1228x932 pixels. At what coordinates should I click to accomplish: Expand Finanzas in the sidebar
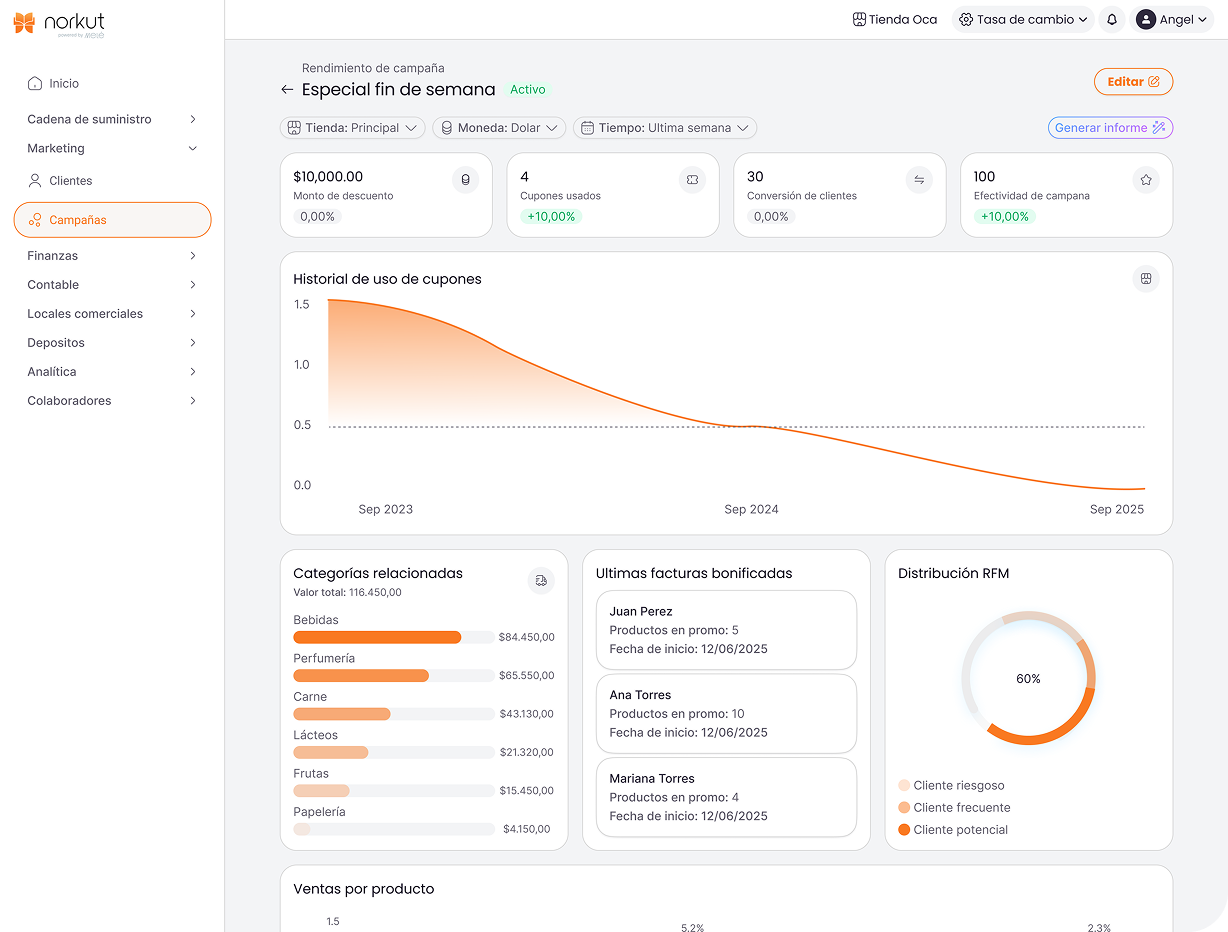(x=112, y=256)
